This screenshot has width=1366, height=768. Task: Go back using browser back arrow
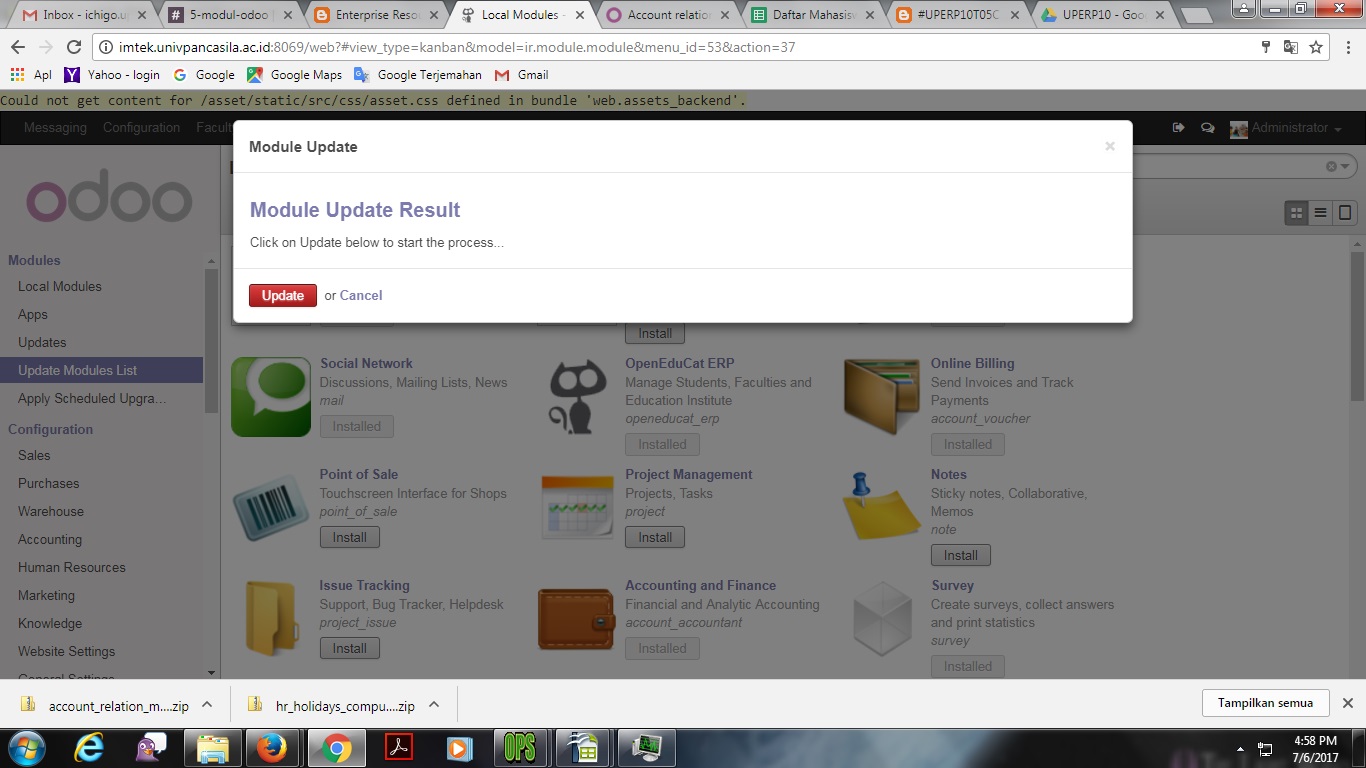click(x=18, y=47)
